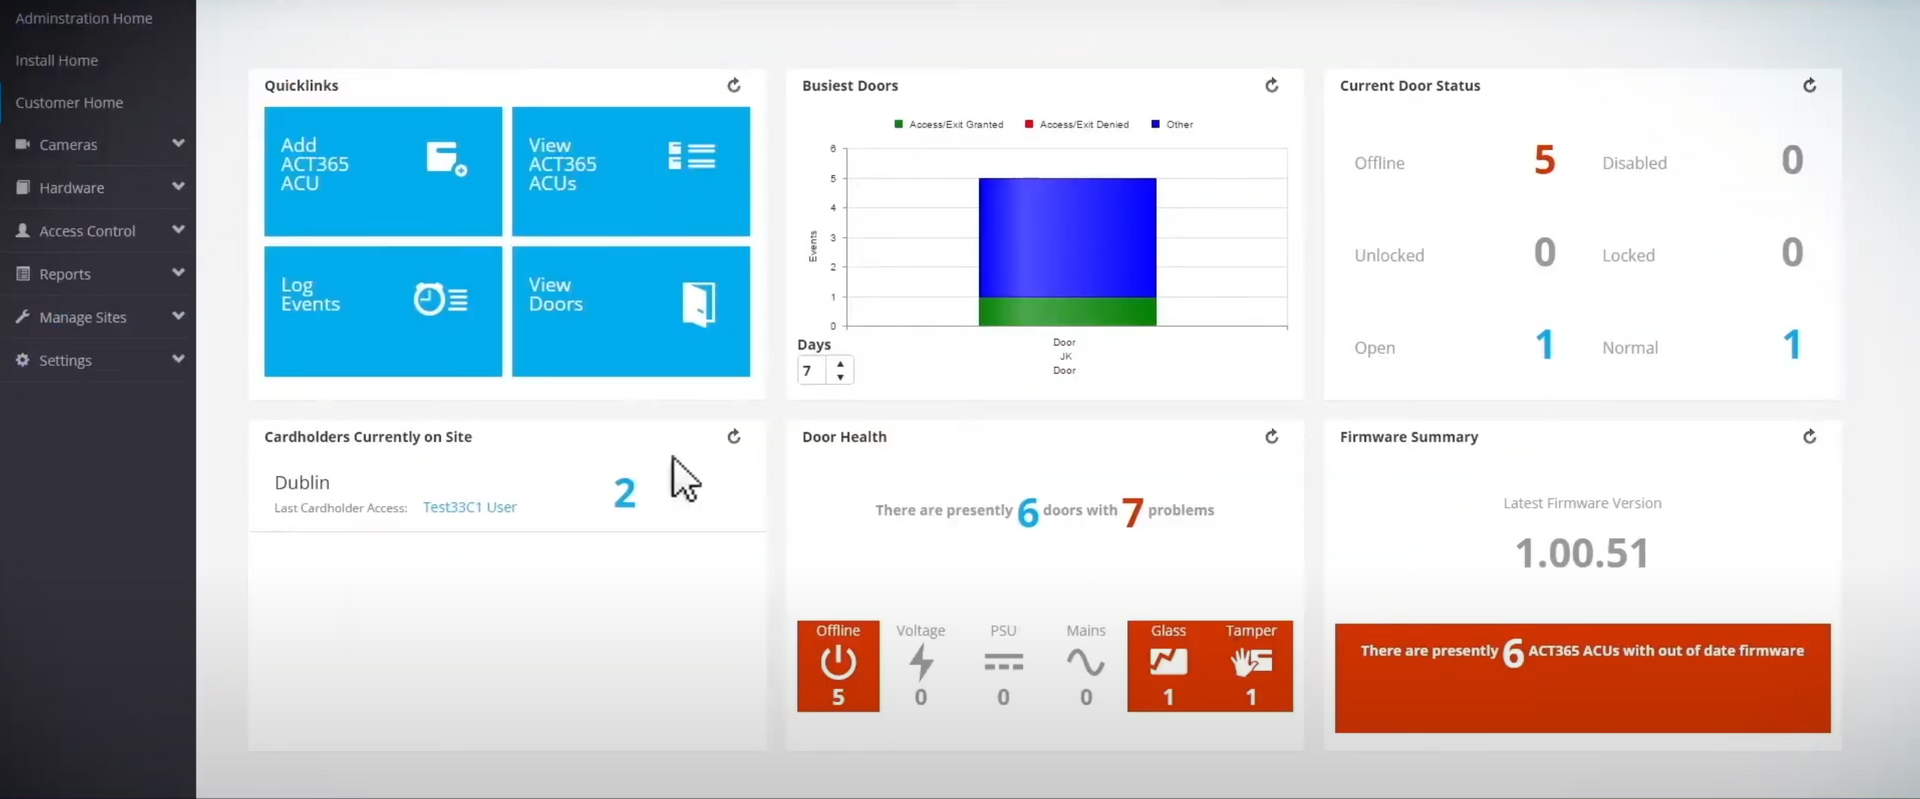Open the Test33C1 User link
Viewport: 1920px width, 799px height.
pos(469,508)
